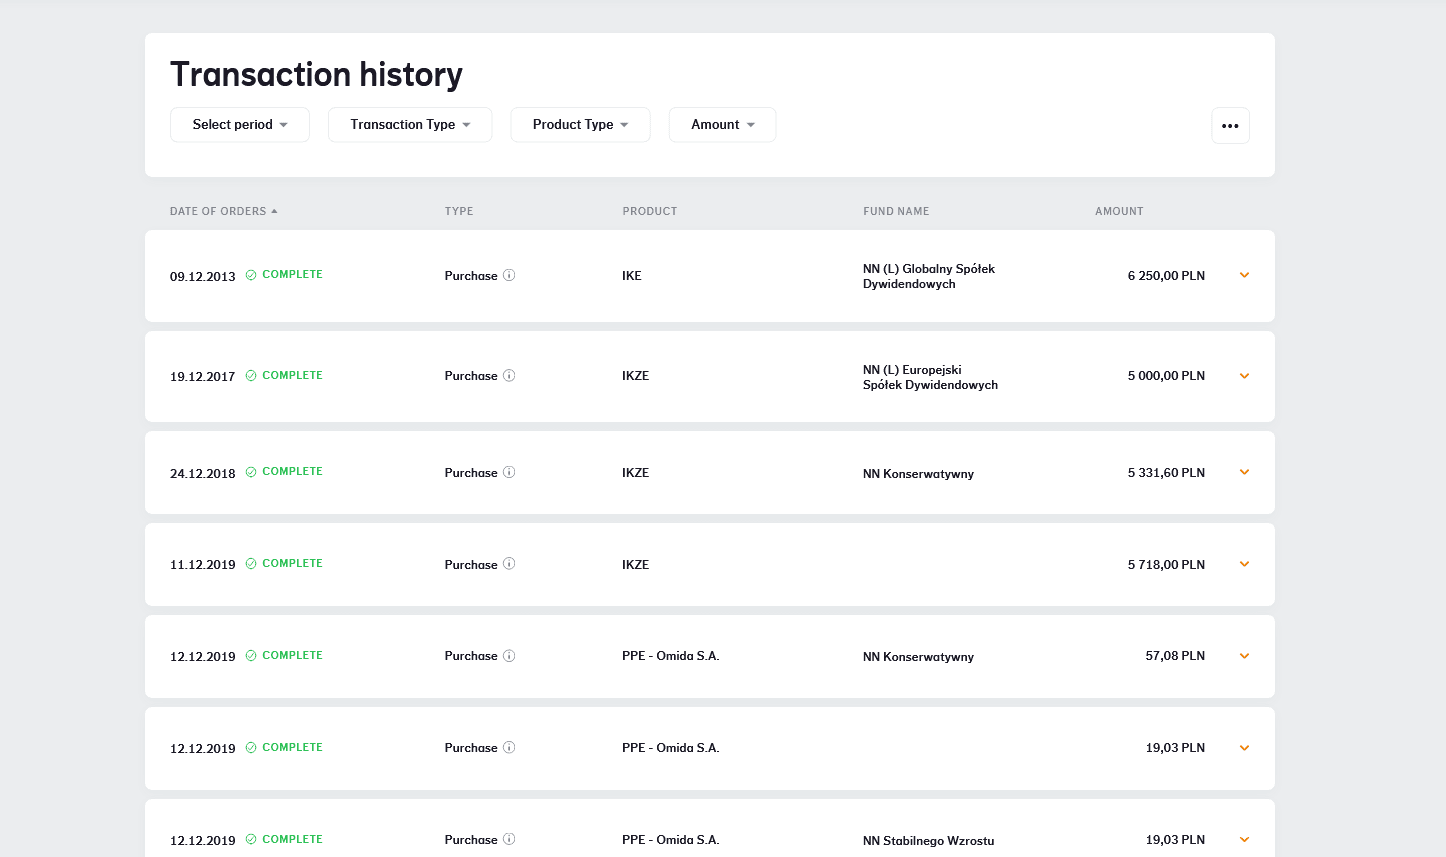The height and width of the screenshot is (857, 1446).
Task: Click the three-dot more options button
Action: (1230, 126)
